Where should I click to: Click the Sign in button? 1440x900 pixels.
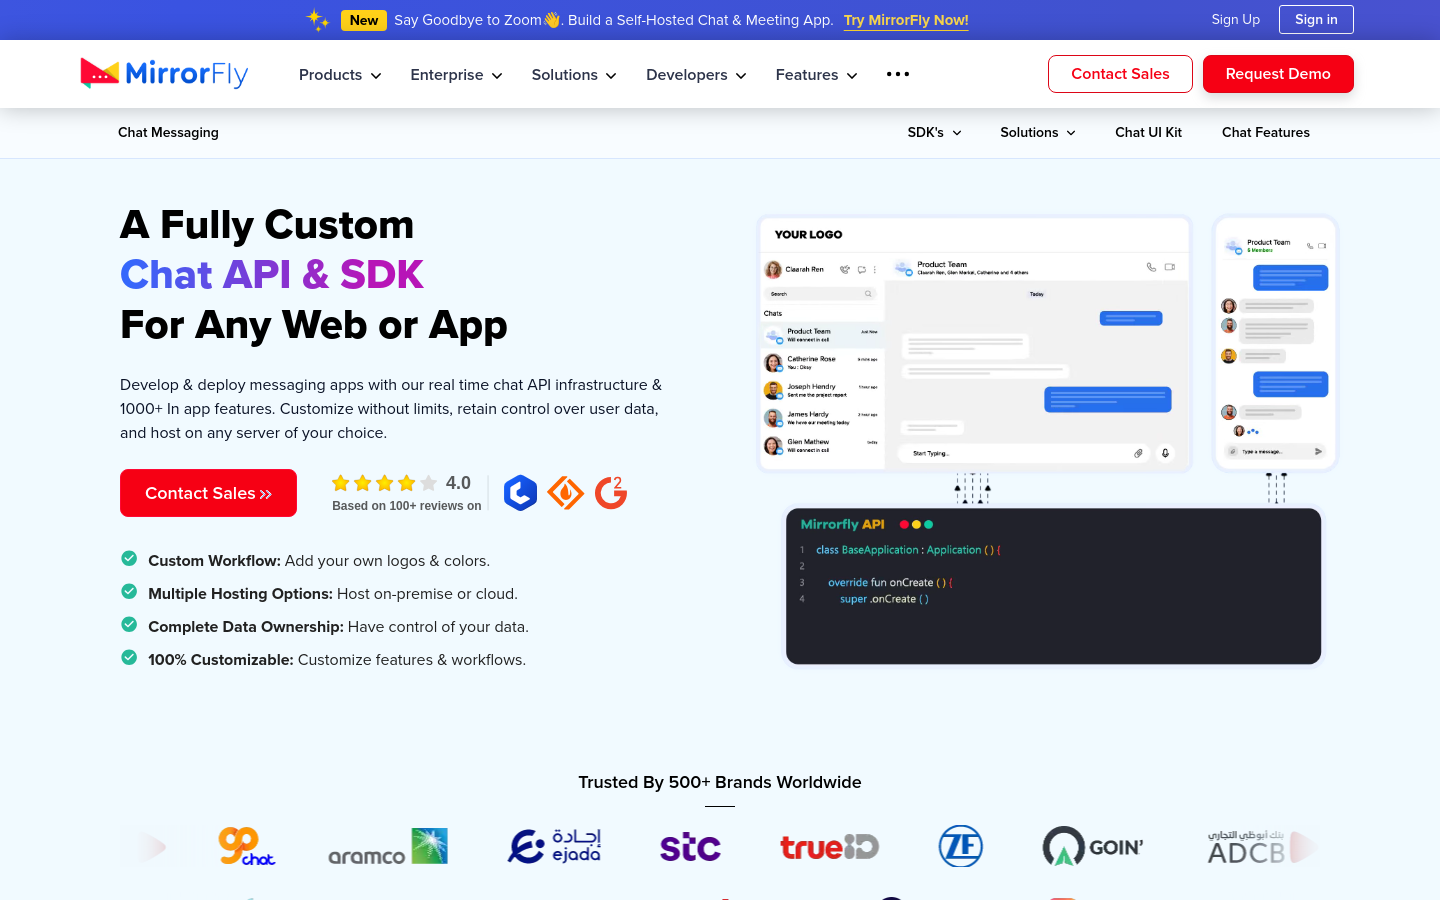[1316, 19]
